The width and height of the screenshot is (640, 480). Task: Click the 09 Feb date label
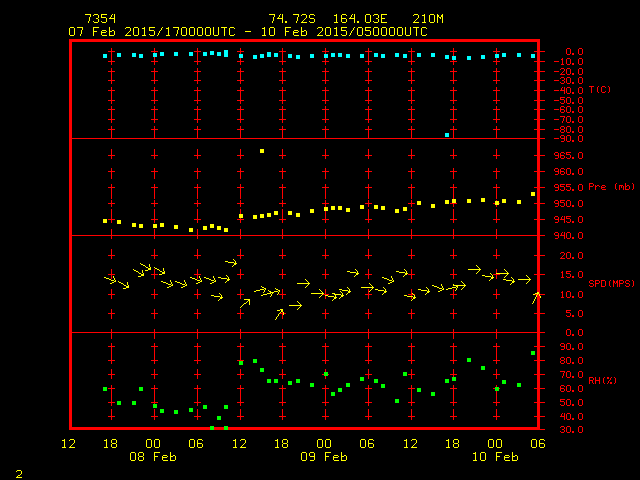(324, 456)
